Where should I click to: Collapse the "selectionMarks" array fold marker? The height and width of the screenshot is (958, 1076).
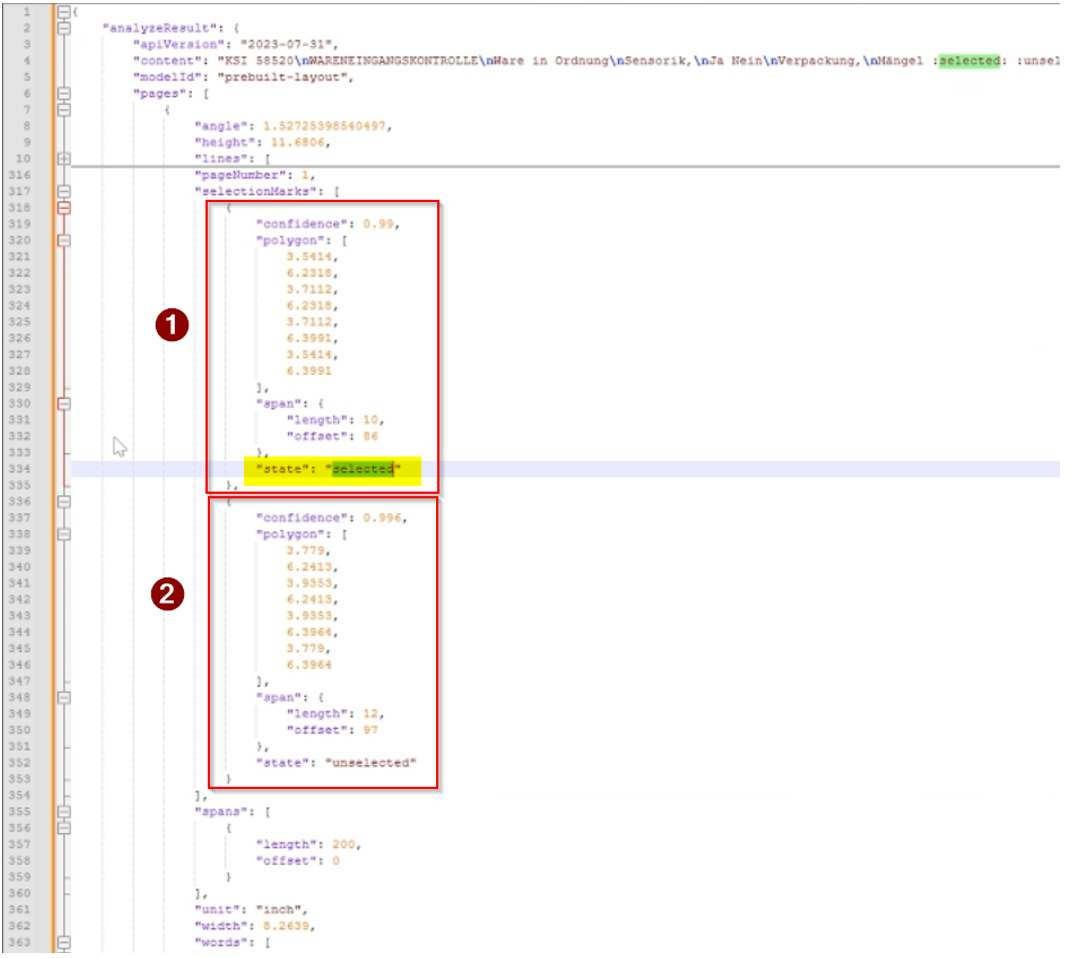point(64,191)
